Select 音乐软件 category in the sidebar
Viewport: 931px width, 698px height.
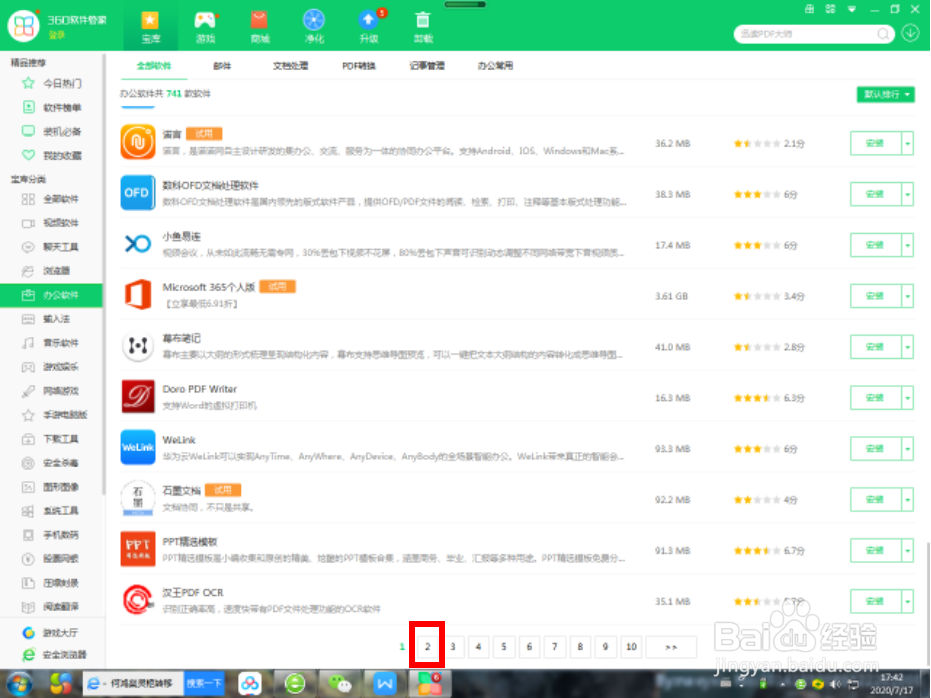[x=50, y=343]
